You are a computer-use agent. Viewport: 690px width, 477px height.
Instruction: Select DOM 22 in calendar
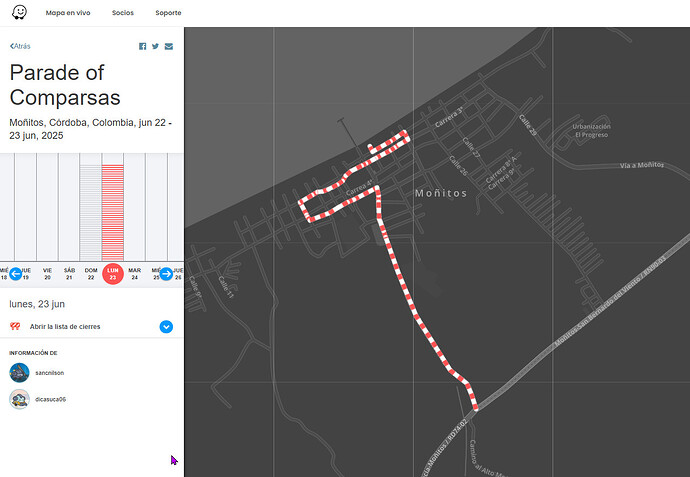pos(91,273)
